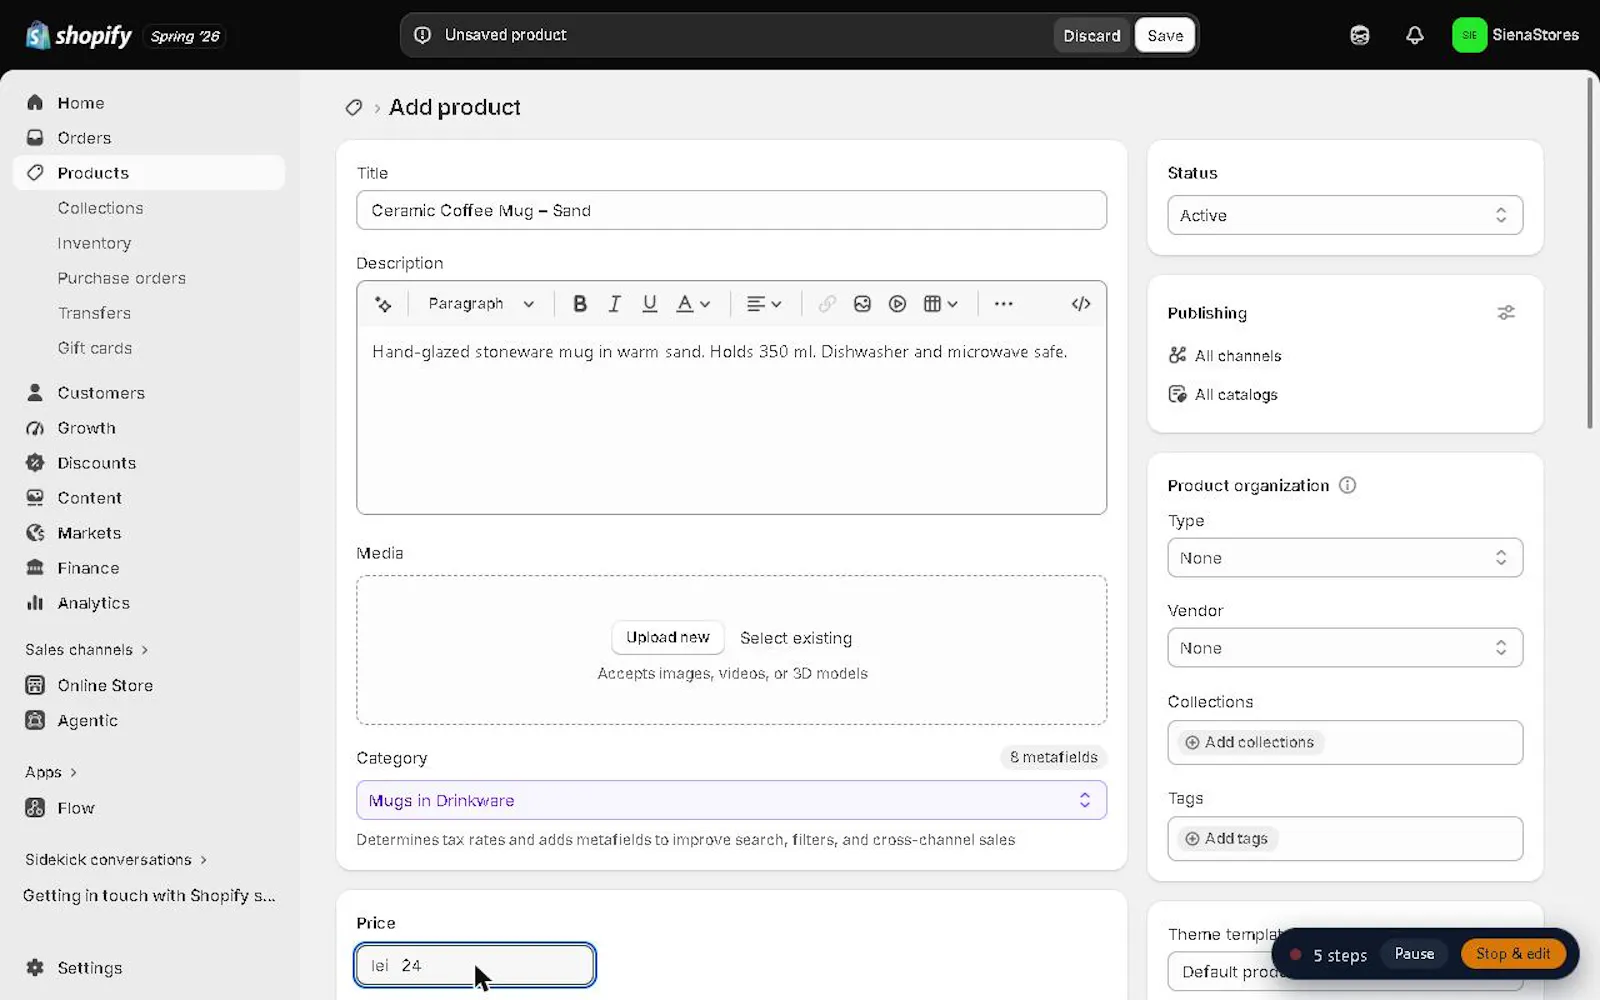Open SienaStores account avatar
The height and width of the screenshot is (1000, 1600).
[x=1469, y=35]
